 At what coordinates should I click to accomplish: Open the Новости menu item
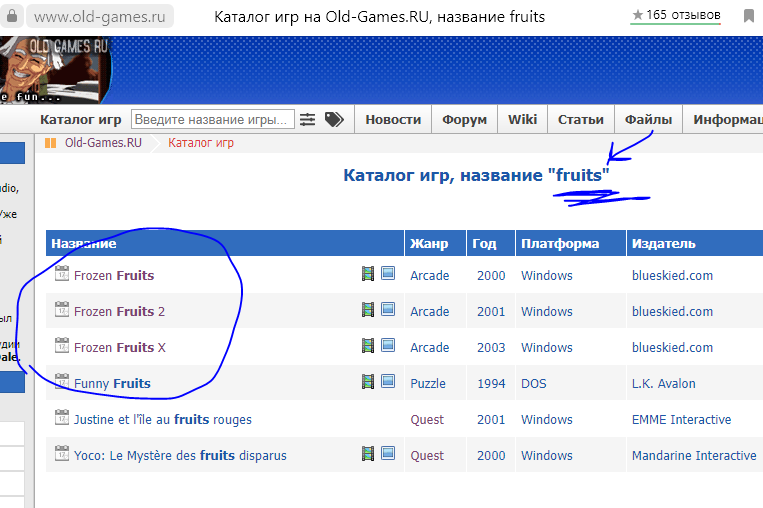point(393,120)
